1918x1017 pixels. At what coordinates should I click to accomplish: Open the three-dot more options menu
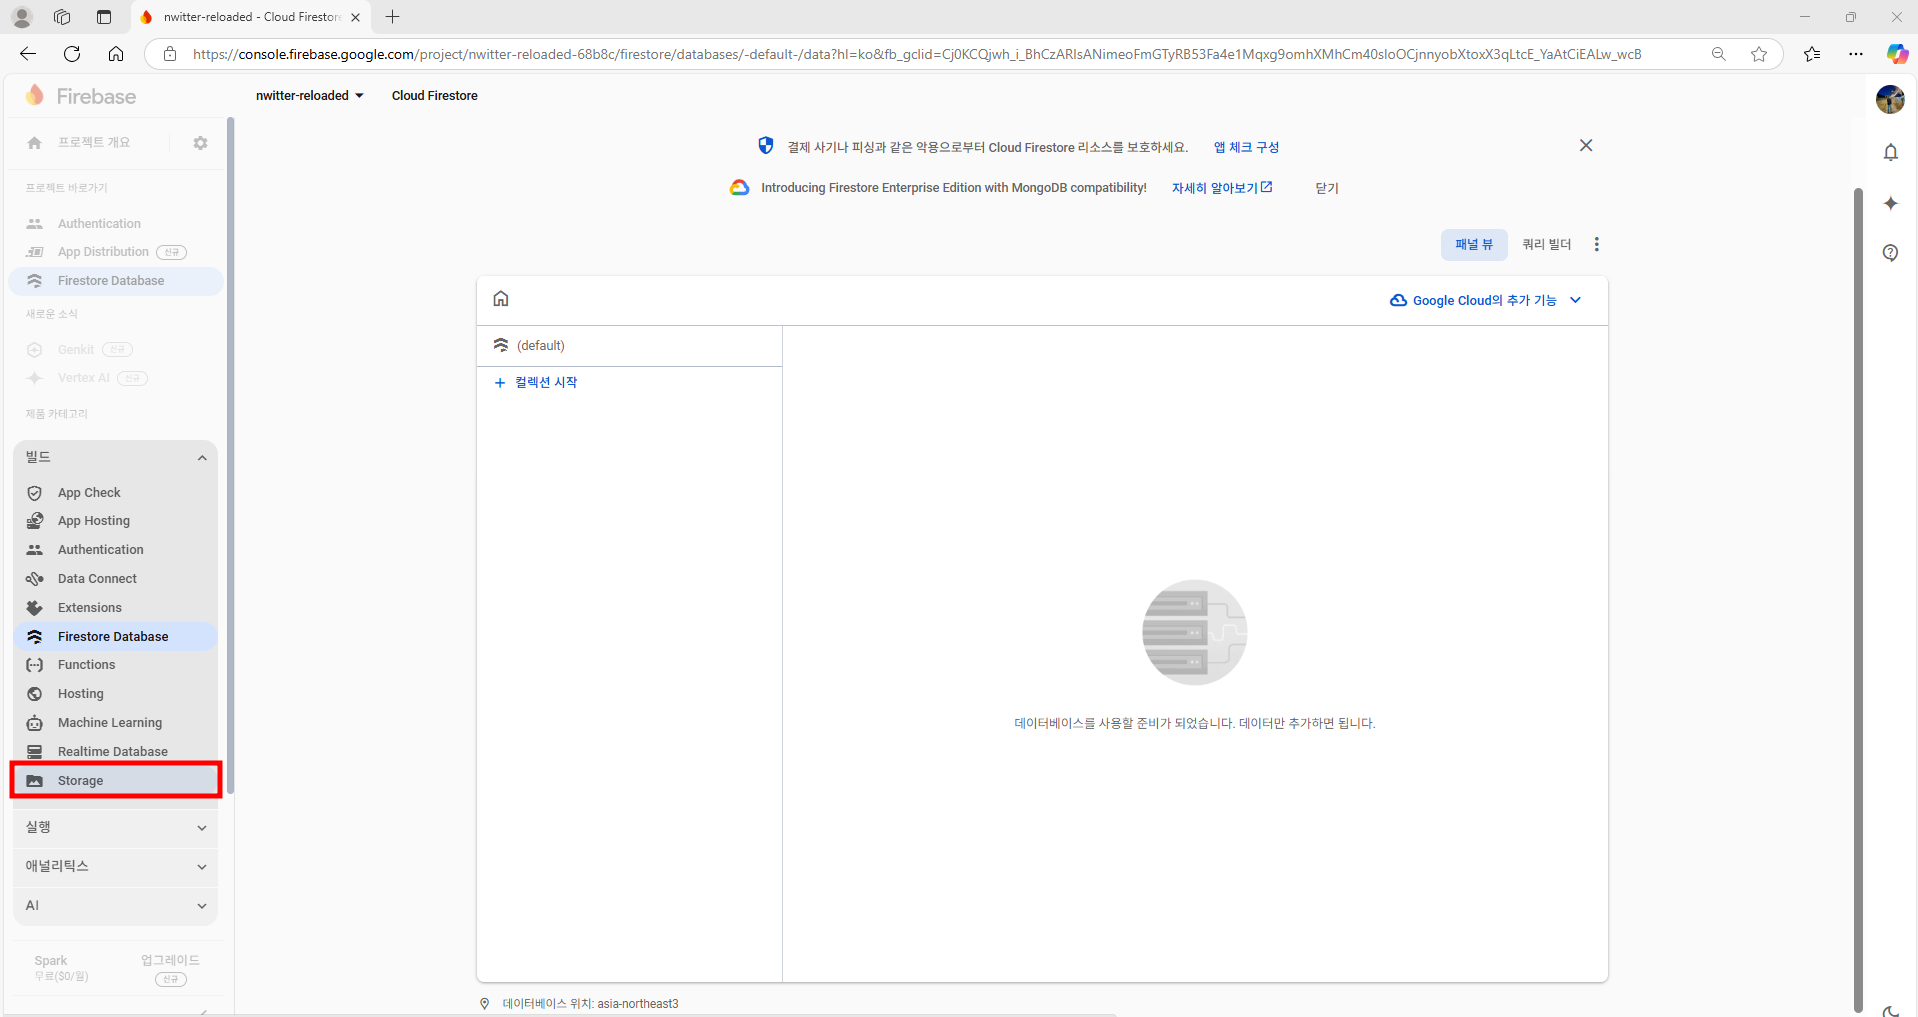click(1597, 245)
